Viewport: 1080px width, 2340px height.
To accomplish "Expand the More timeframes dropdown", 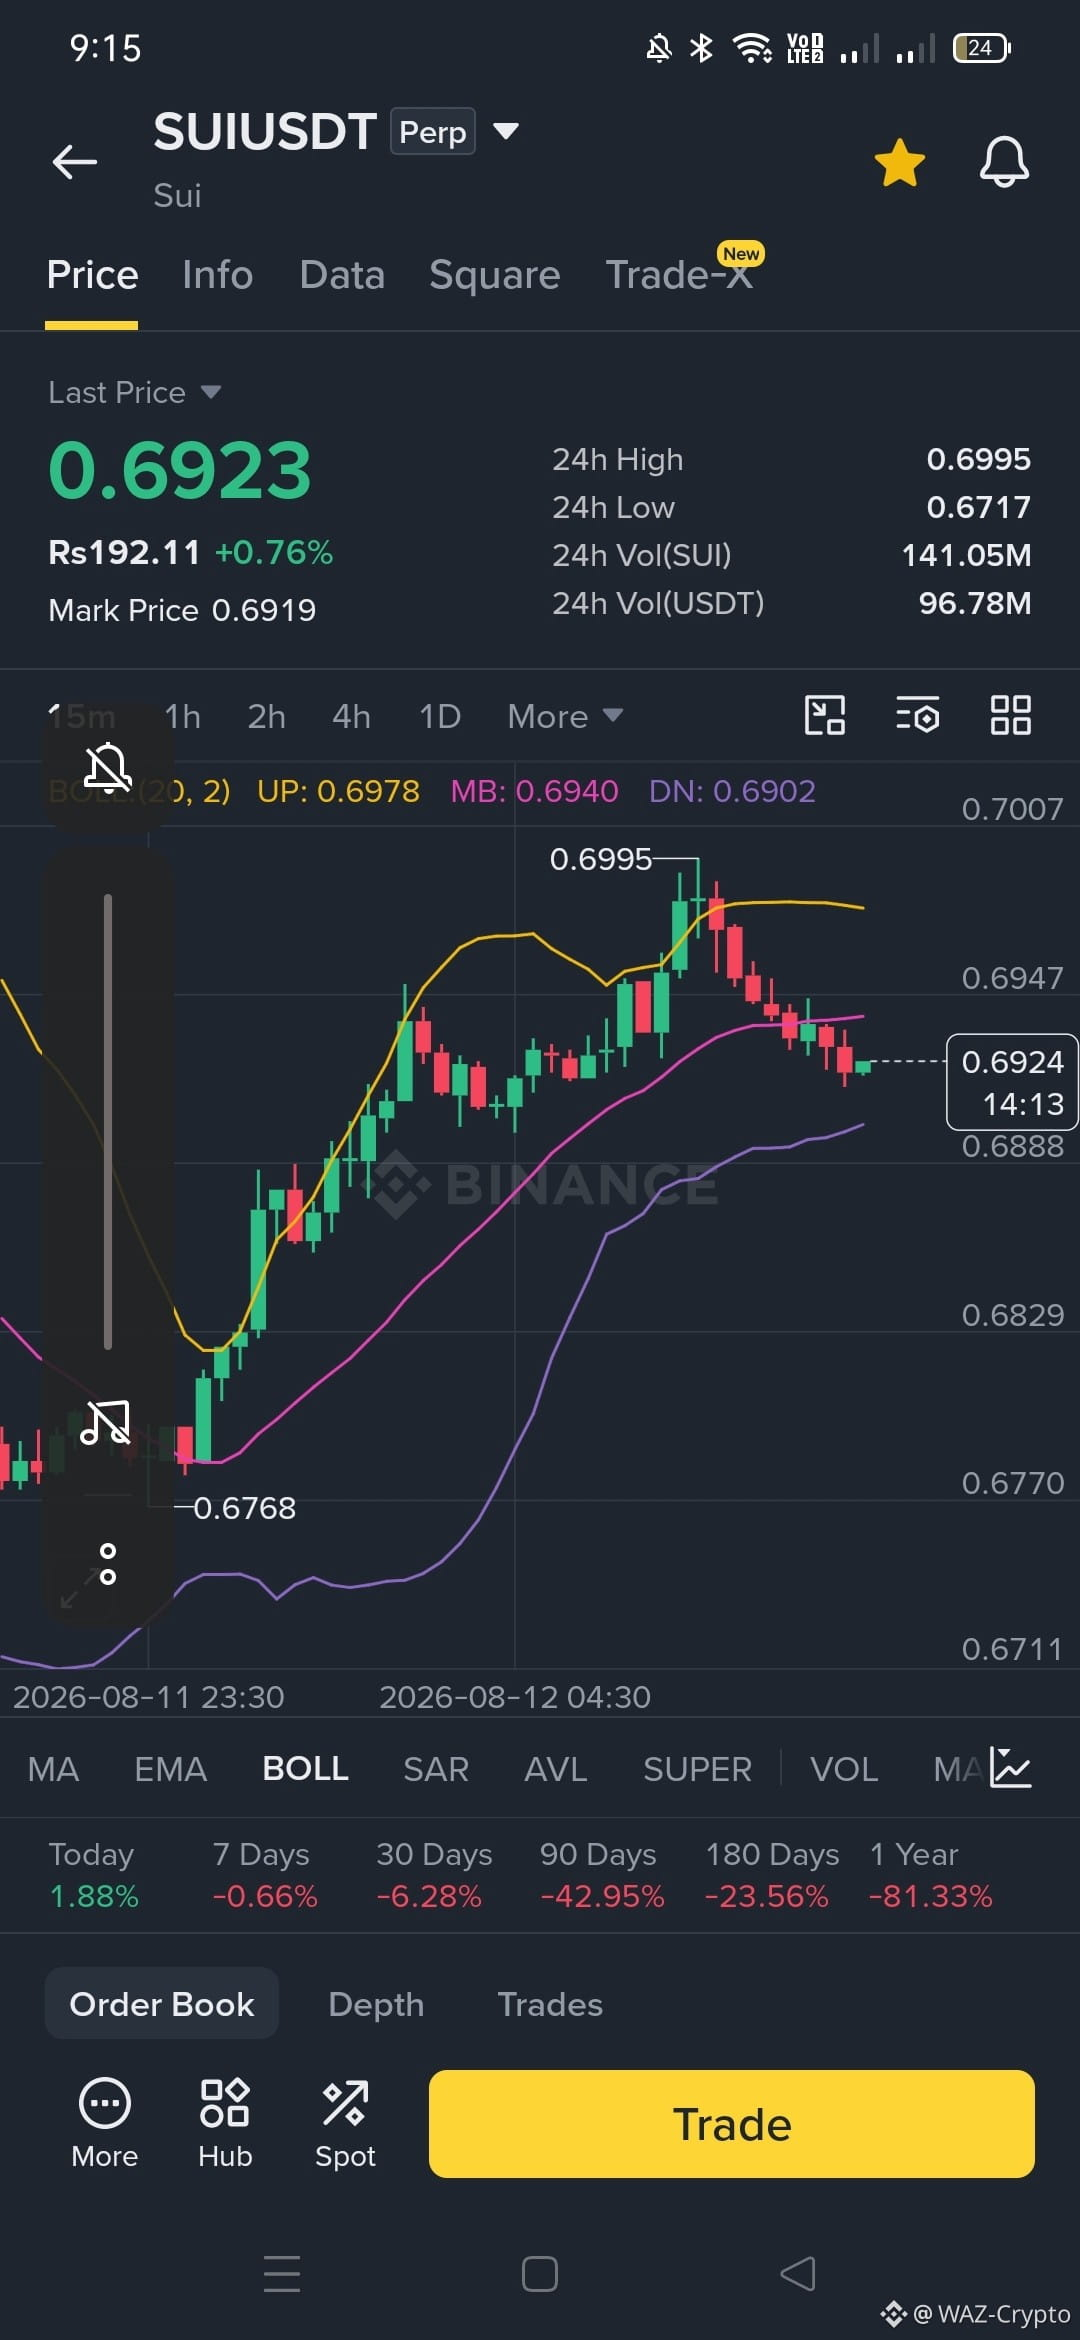I will pyautogui.click(x=565, y=716).
